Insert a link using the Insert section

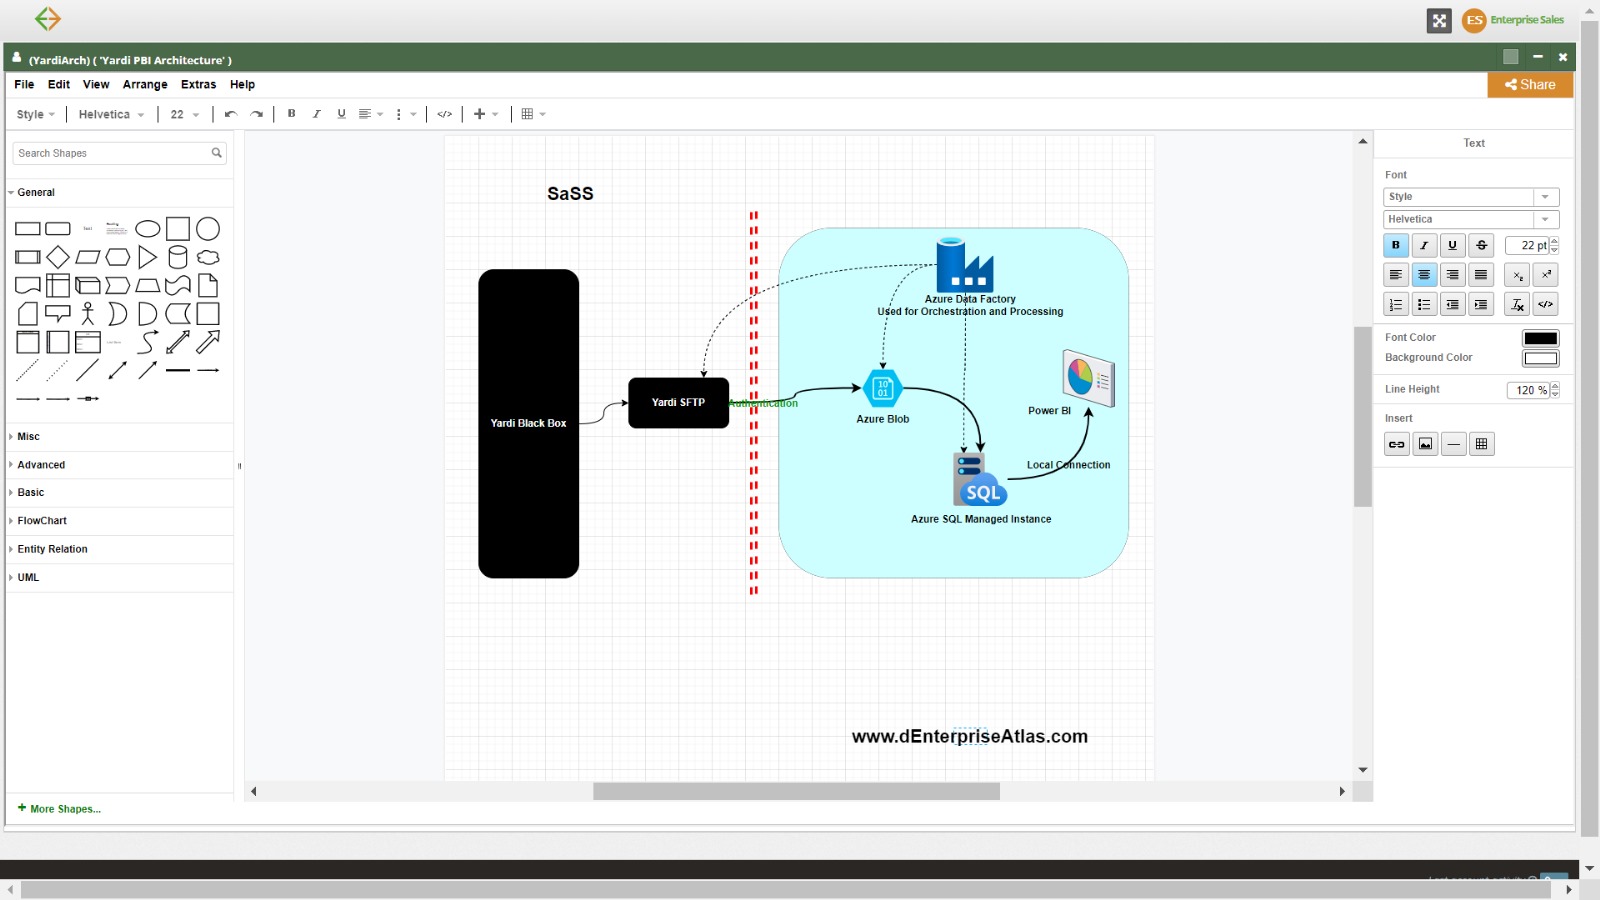1397,444
